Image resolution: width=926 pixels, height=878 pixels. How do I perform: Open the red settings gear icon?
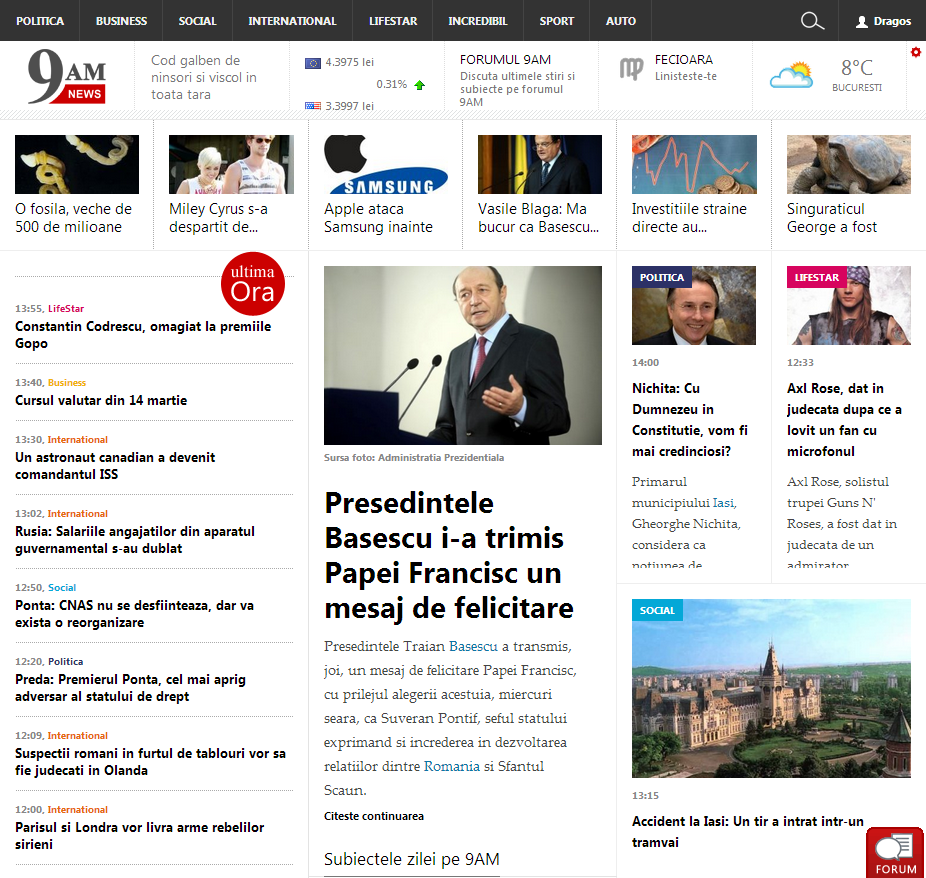pos(915,52)
